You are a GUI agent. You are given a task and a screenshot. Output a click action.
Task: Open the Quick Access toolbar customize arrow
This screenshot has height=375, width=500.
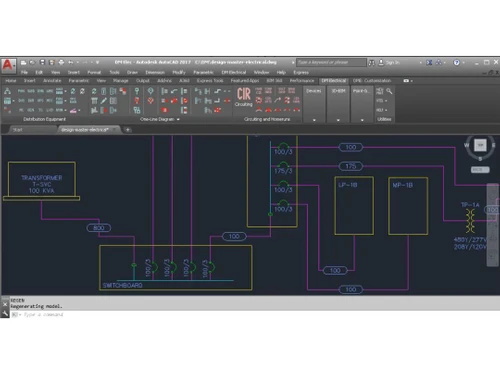pyautogui.click(x=97, y=62)
